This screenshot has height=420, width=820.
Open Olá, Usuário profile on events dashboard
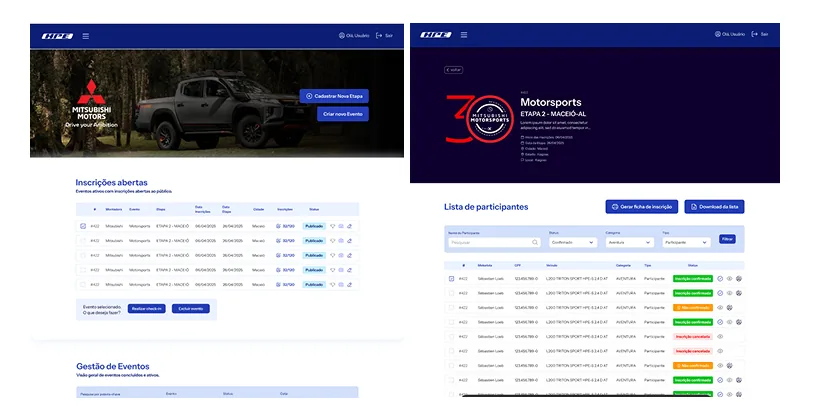click(354, 36)
